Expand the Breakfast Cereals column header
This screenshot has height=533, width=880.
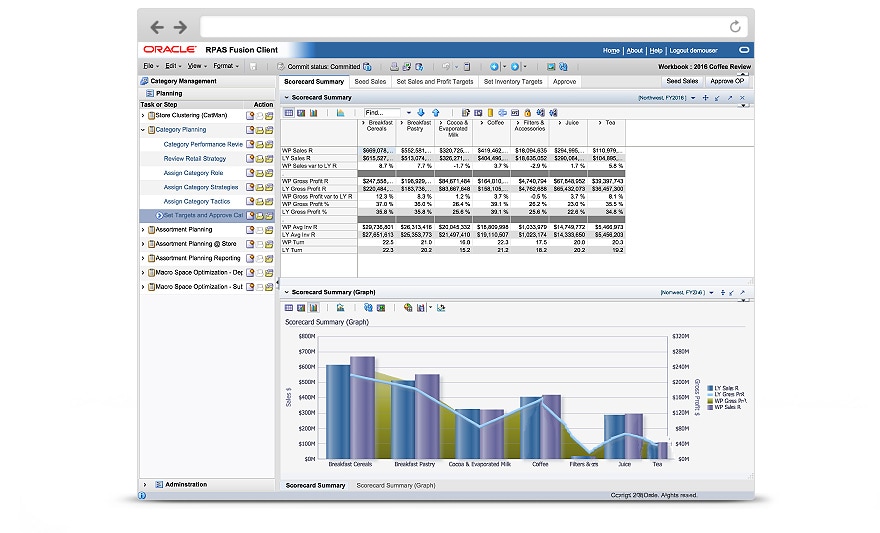pos(364,123)
